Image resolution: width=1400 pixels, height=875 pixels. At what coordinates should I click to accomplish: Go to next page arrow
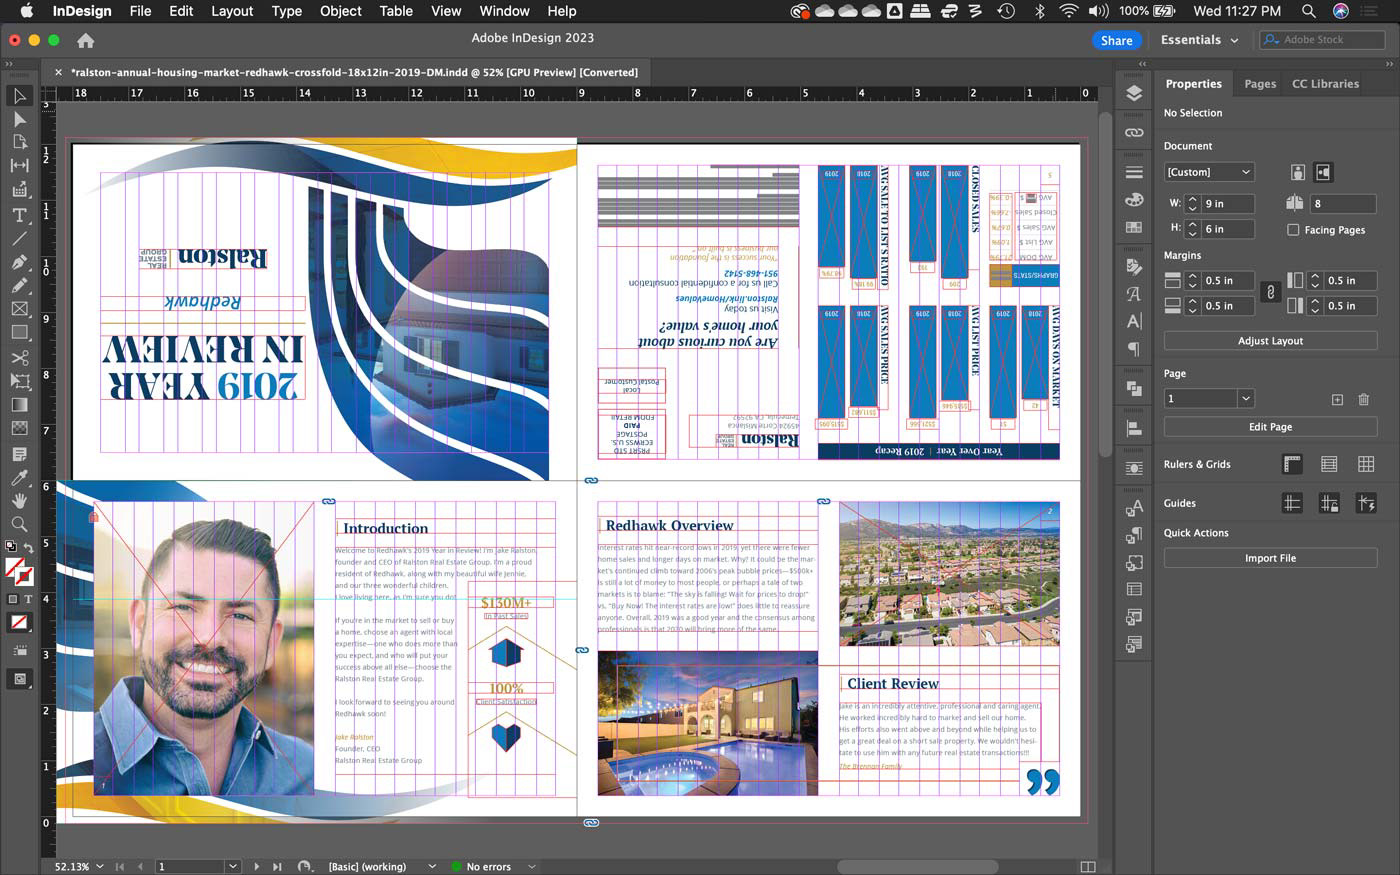click(256, 866)
